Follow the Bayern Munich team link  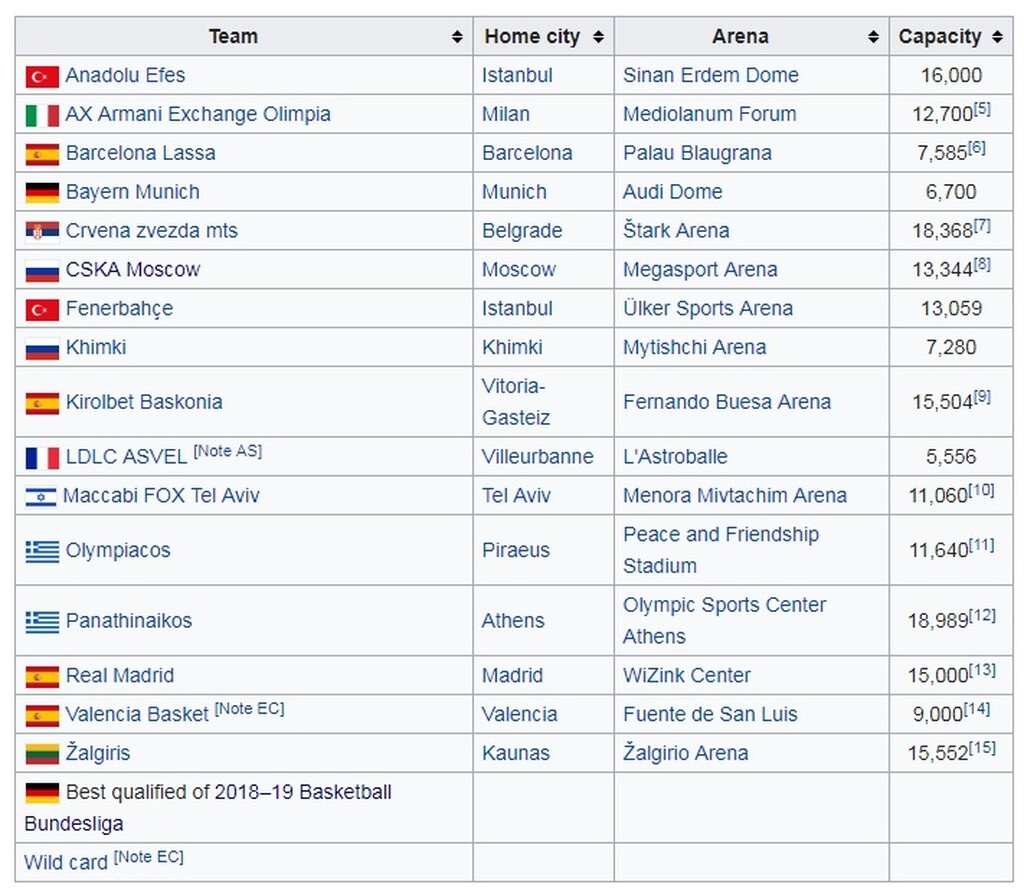click(133, 192)
